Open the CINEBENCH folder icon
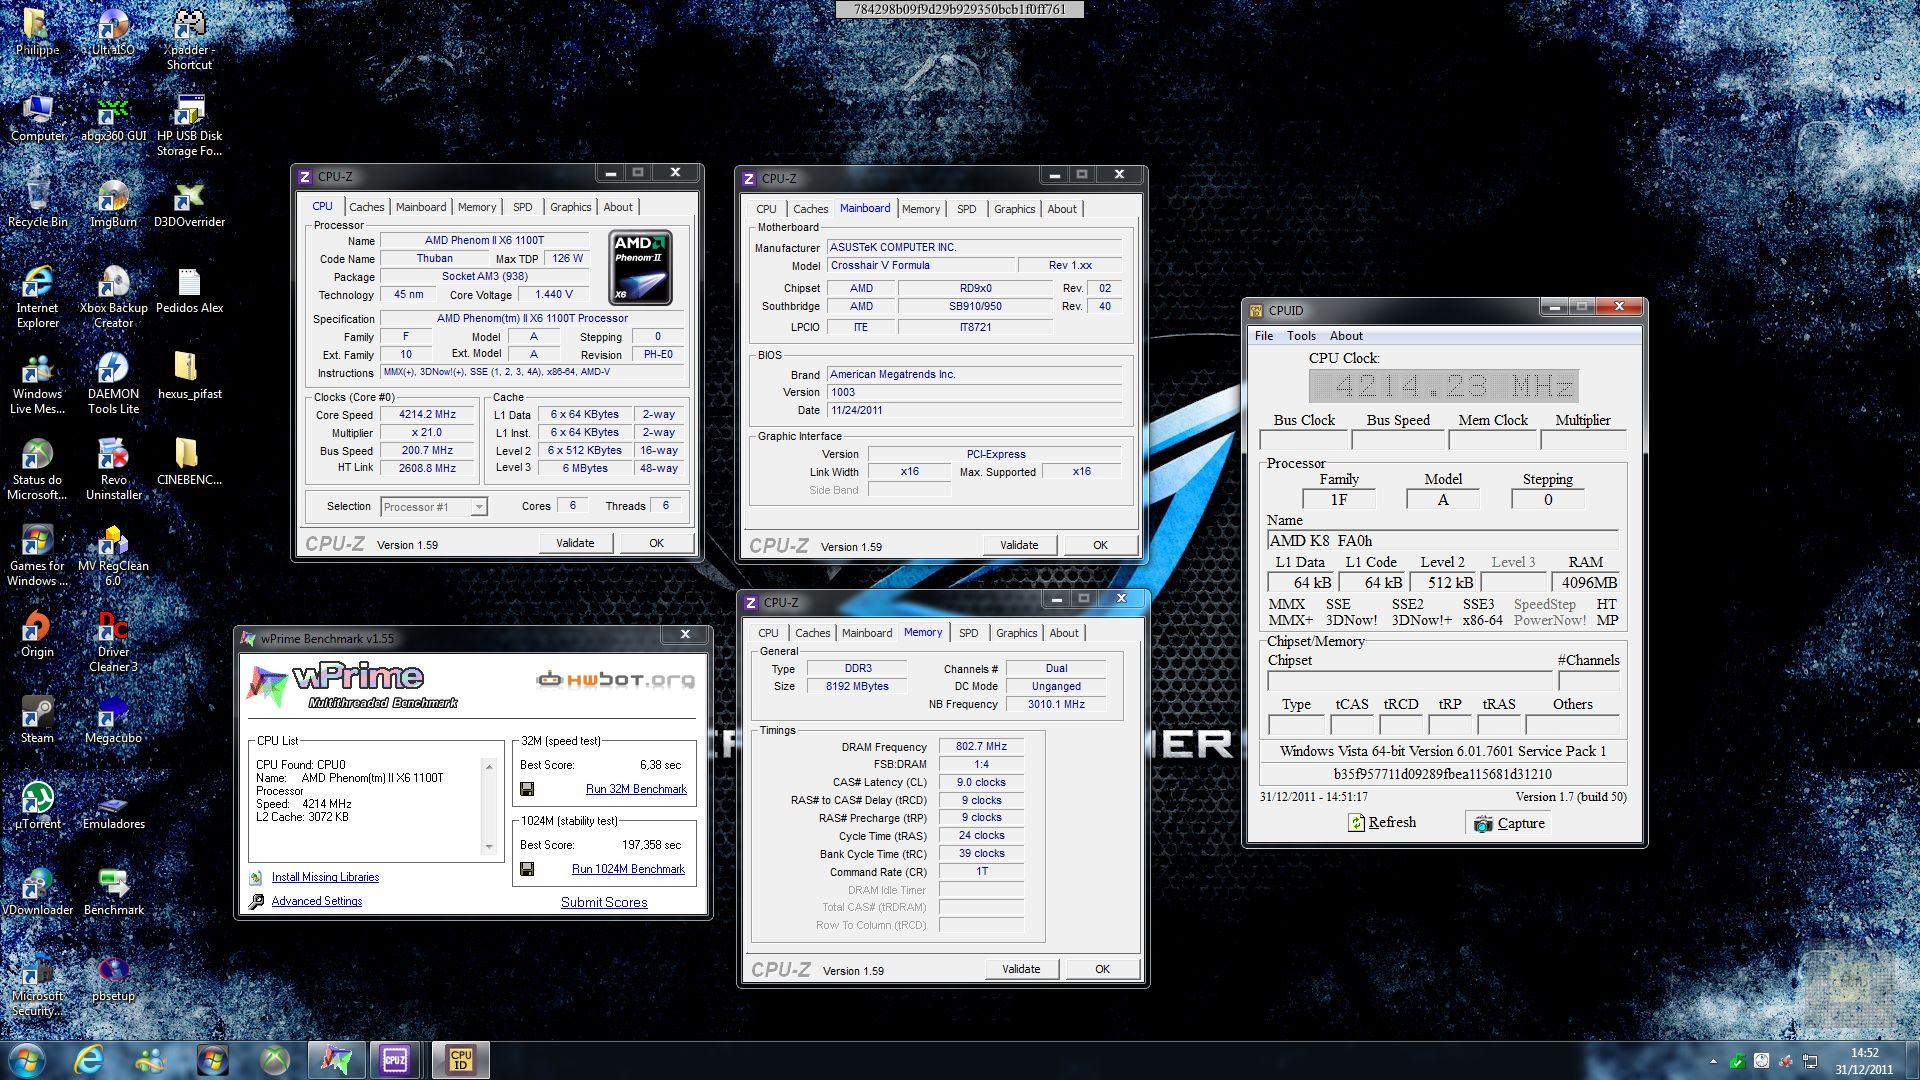Image resolution: width=1920 pixels, height=1080 pixels. click(x=189, y=463)
